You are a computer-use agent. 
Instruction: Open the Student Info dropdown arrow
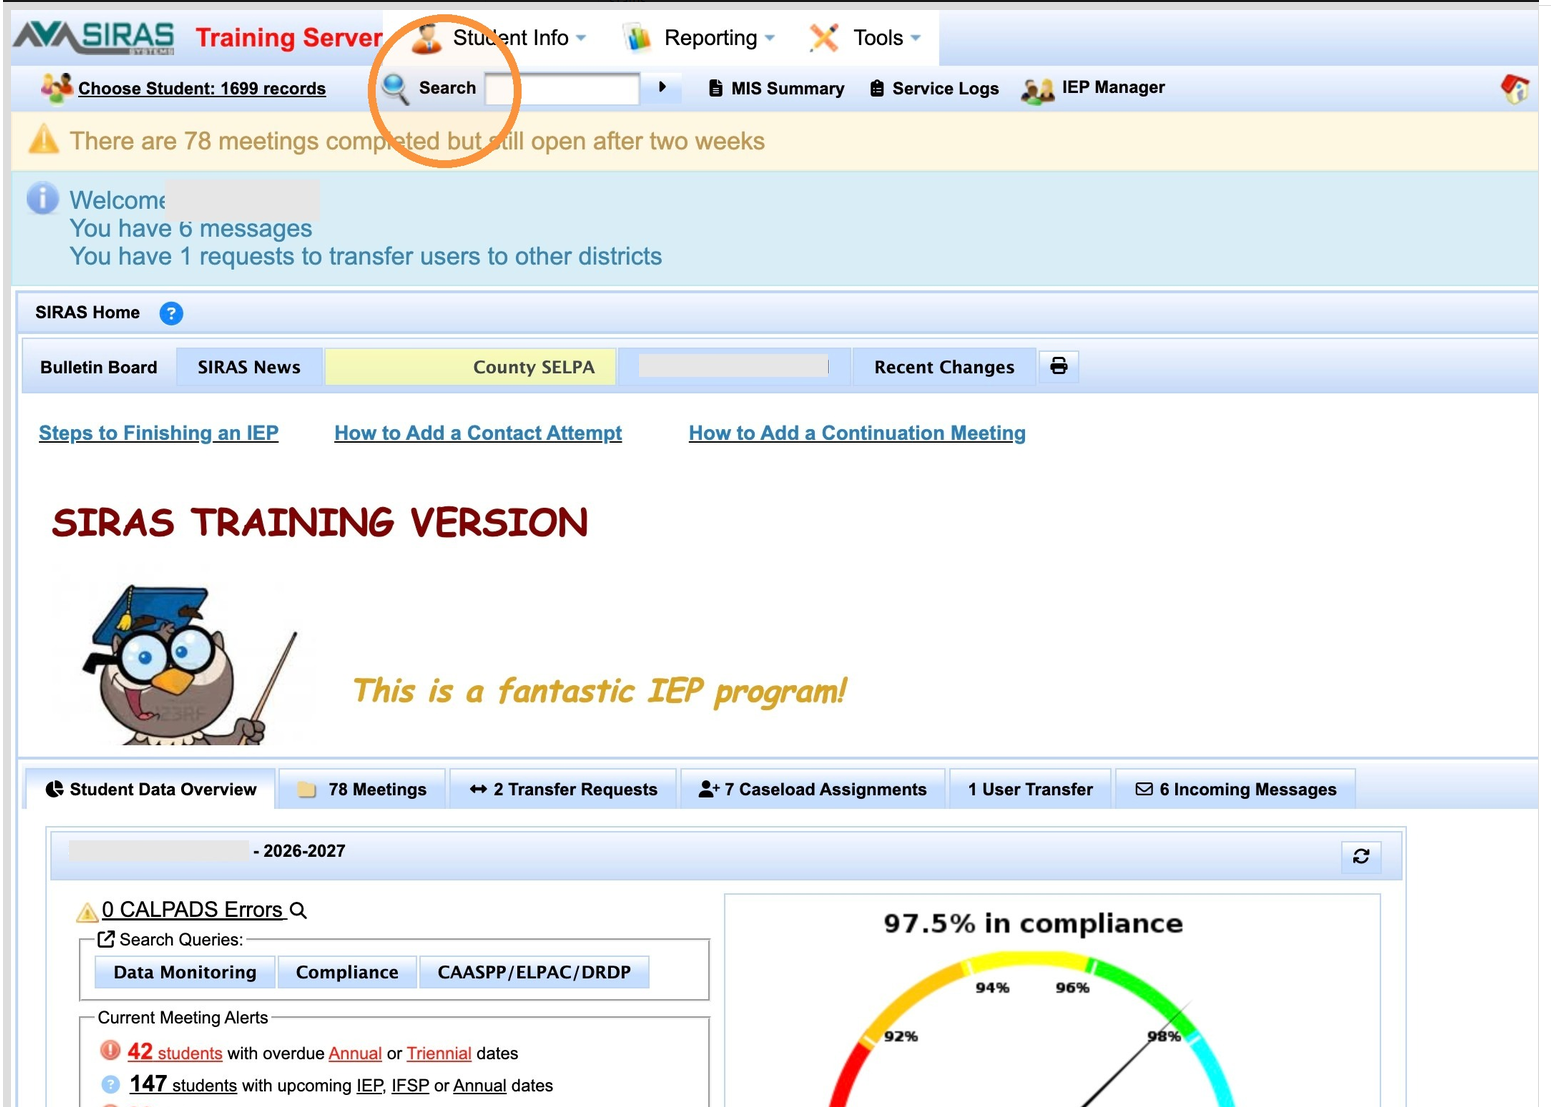pos(581,38)
